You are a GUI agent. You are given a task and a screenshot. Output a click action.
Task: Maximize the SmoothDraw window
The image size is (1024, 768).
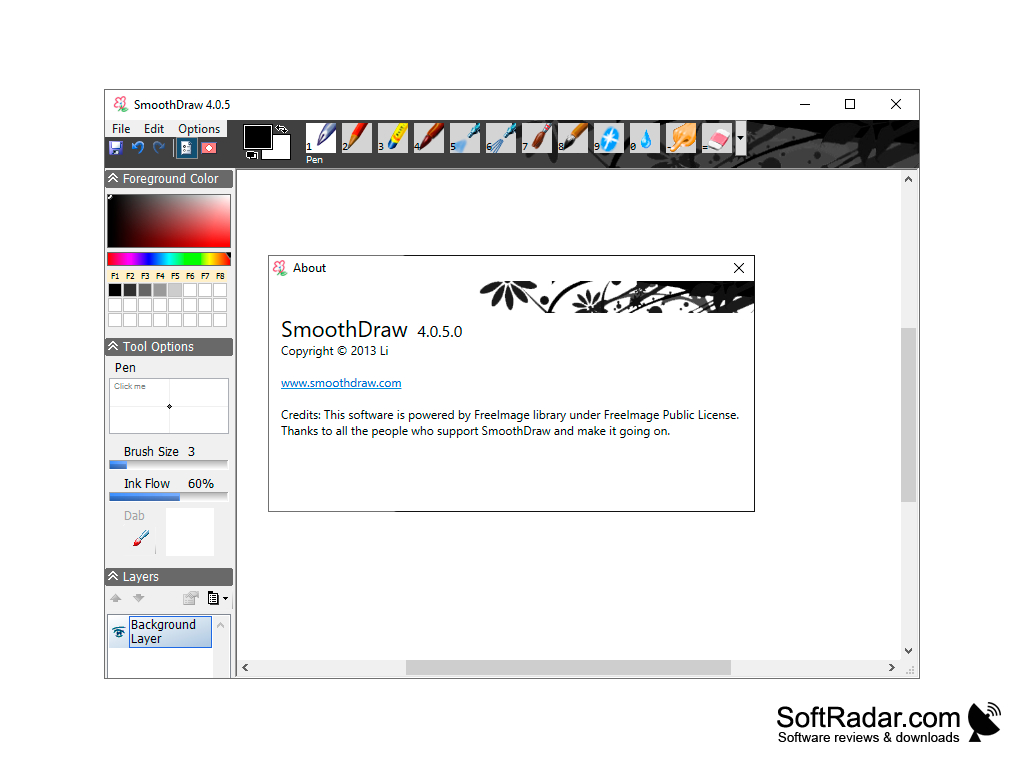click(850, 104)
